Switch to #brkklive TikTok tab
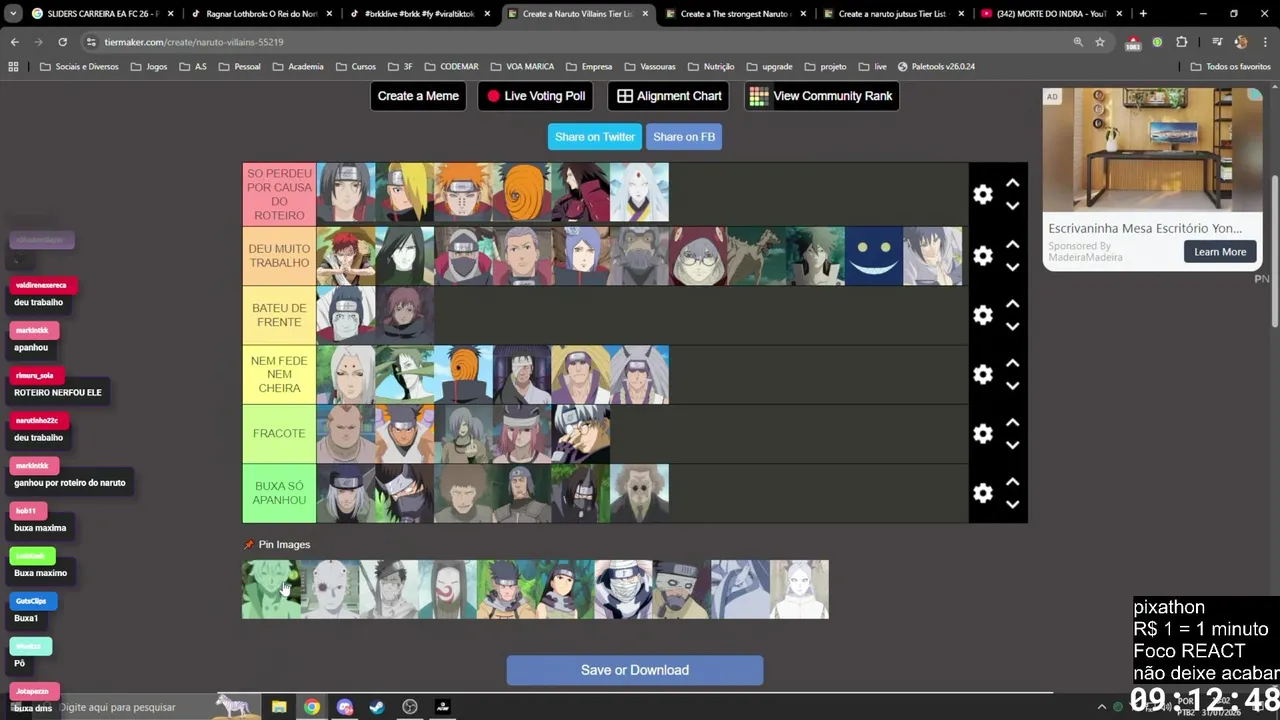Screen dimensions: 1280x720 tap(420, 14)
